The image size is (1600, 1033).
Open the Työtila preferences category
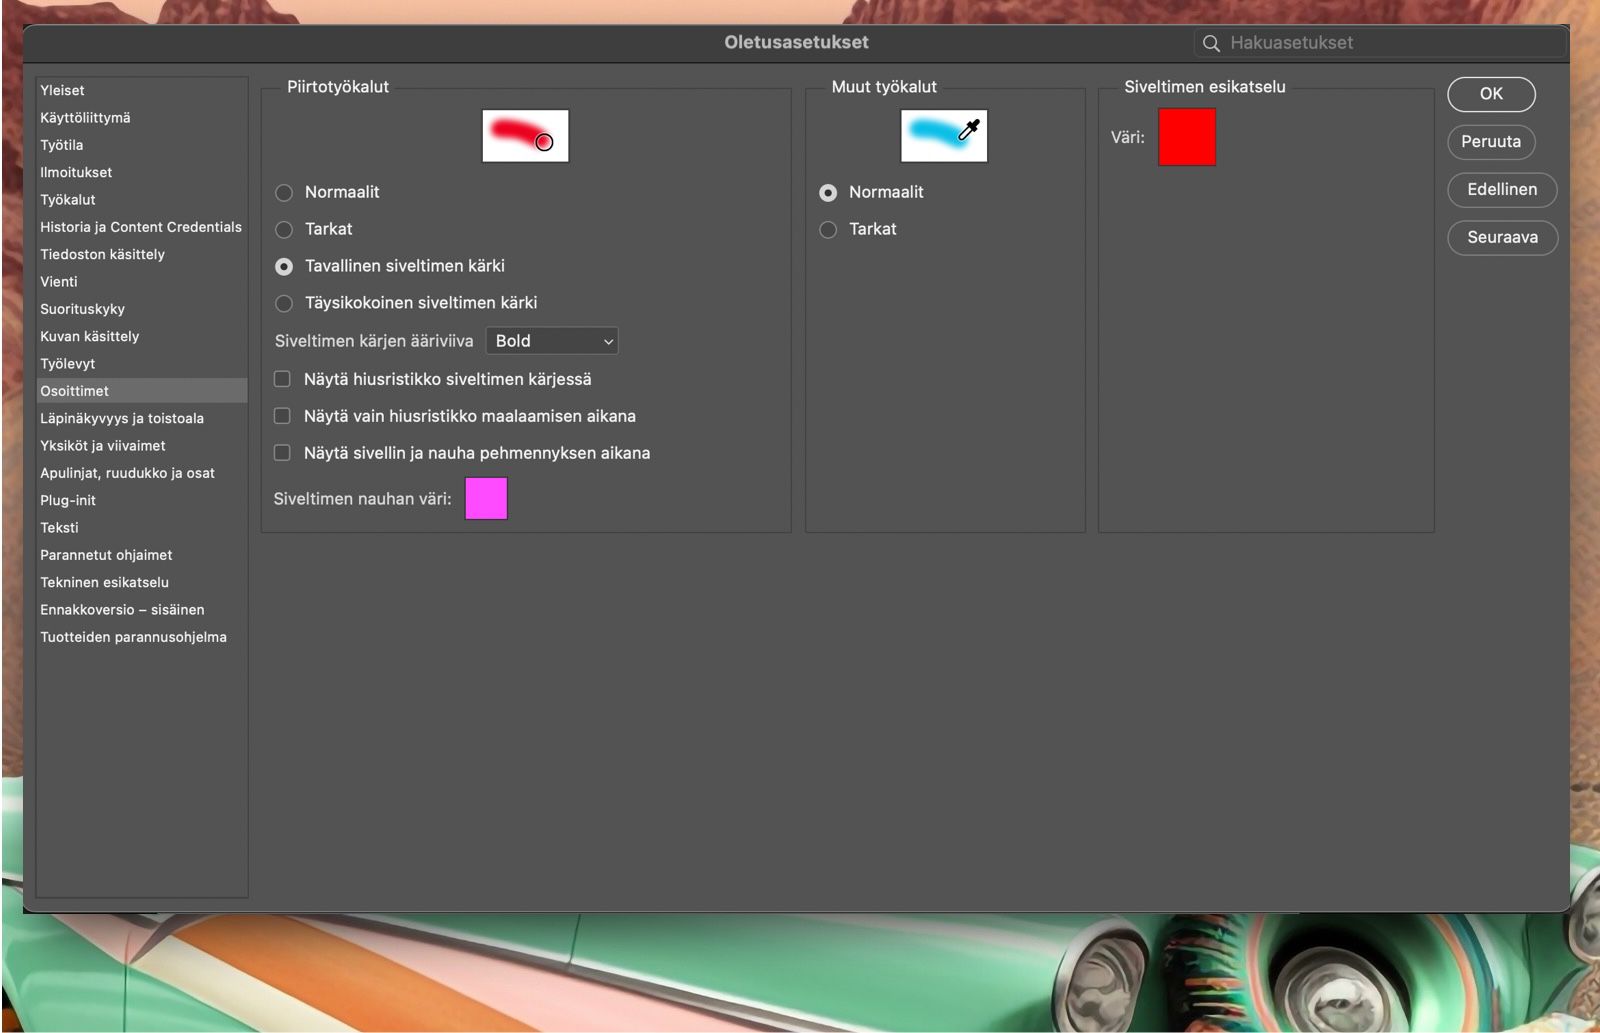pyautogui.click(x=142, y=145)
